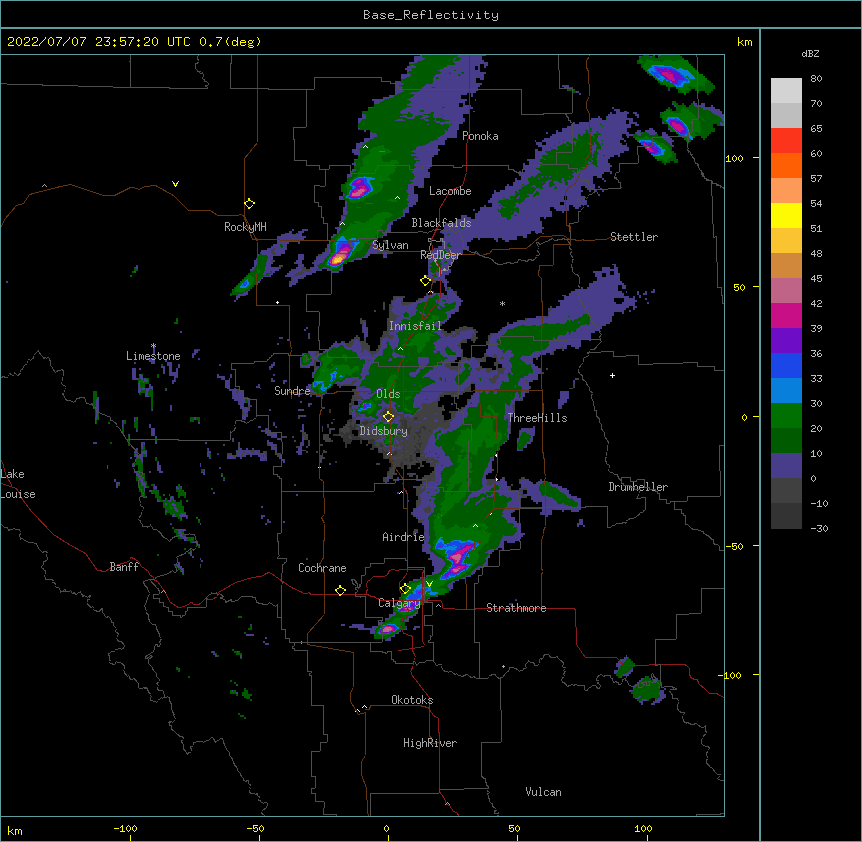Select the yellow V marker northwest of RockyMH

175,184
